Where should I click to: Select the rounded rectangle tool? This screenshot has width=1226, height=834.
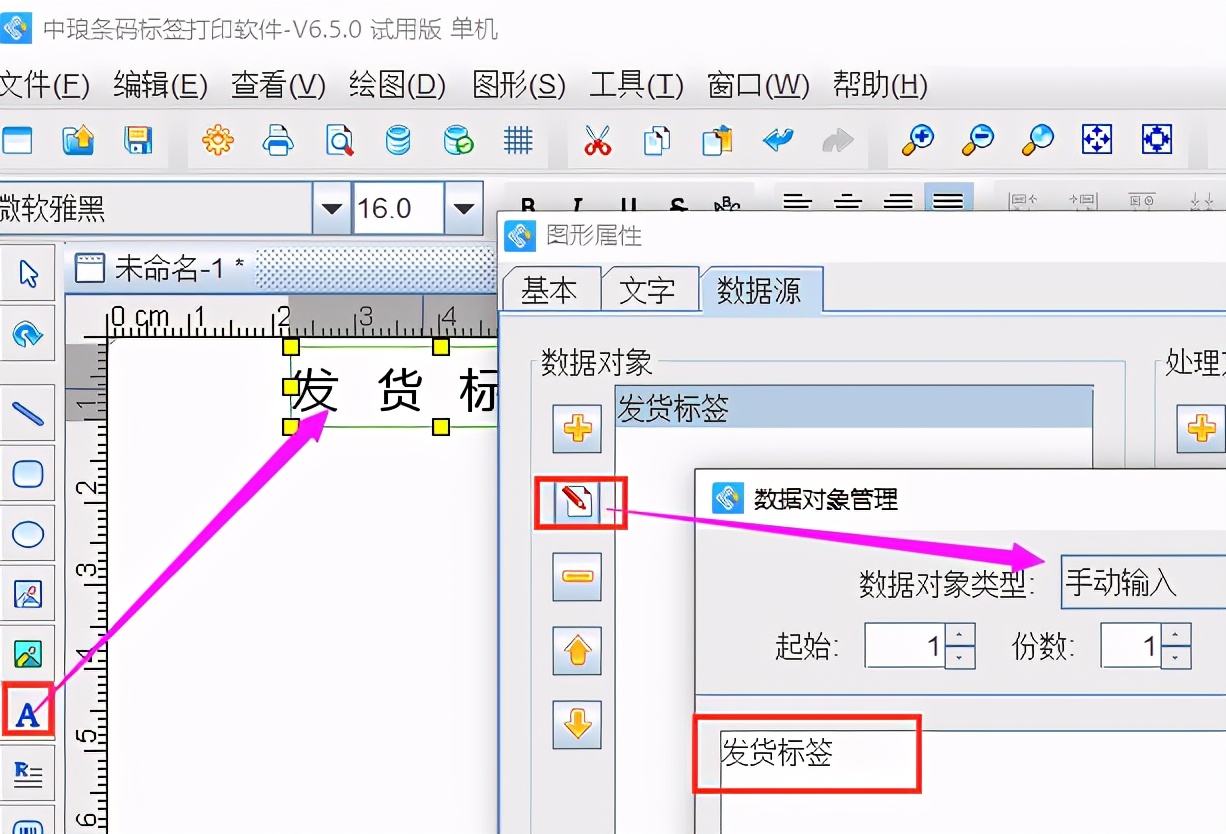coord(28,472)
